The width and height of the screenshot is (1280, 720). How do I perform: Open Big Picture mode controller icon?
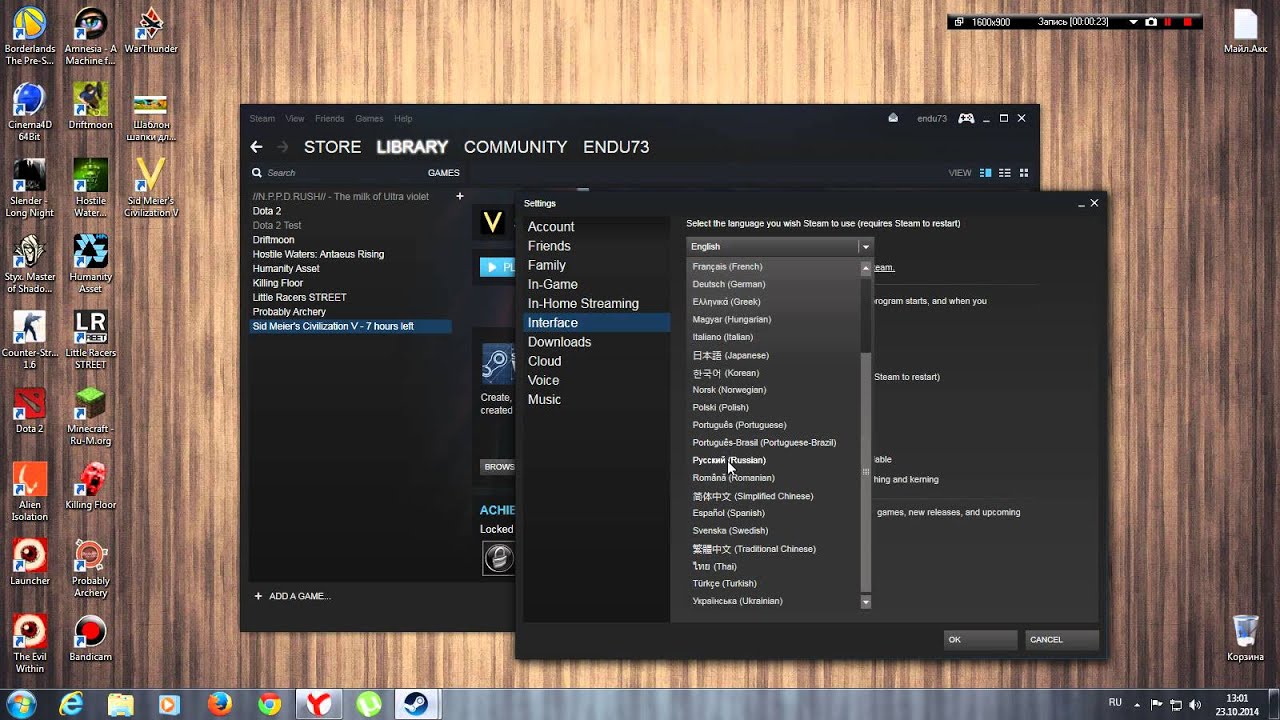click(x=966, y=118)
